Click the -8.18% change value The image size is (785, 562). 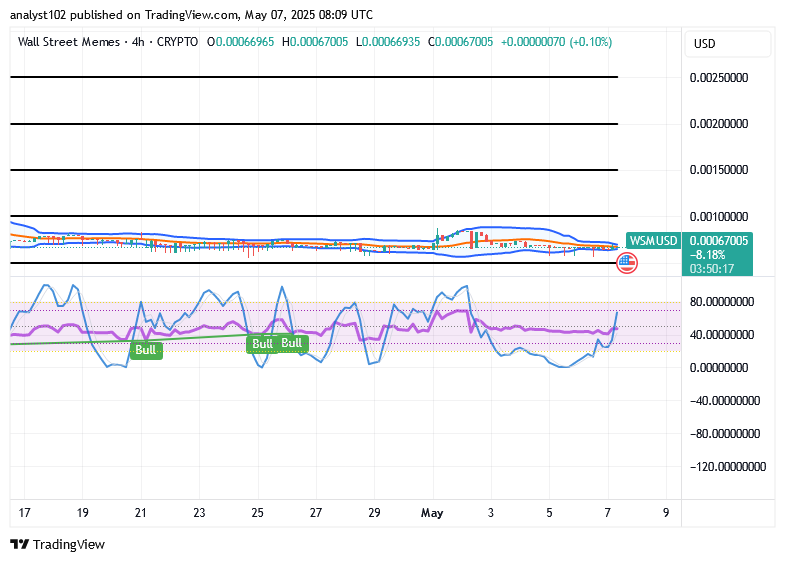click(707, 255)
